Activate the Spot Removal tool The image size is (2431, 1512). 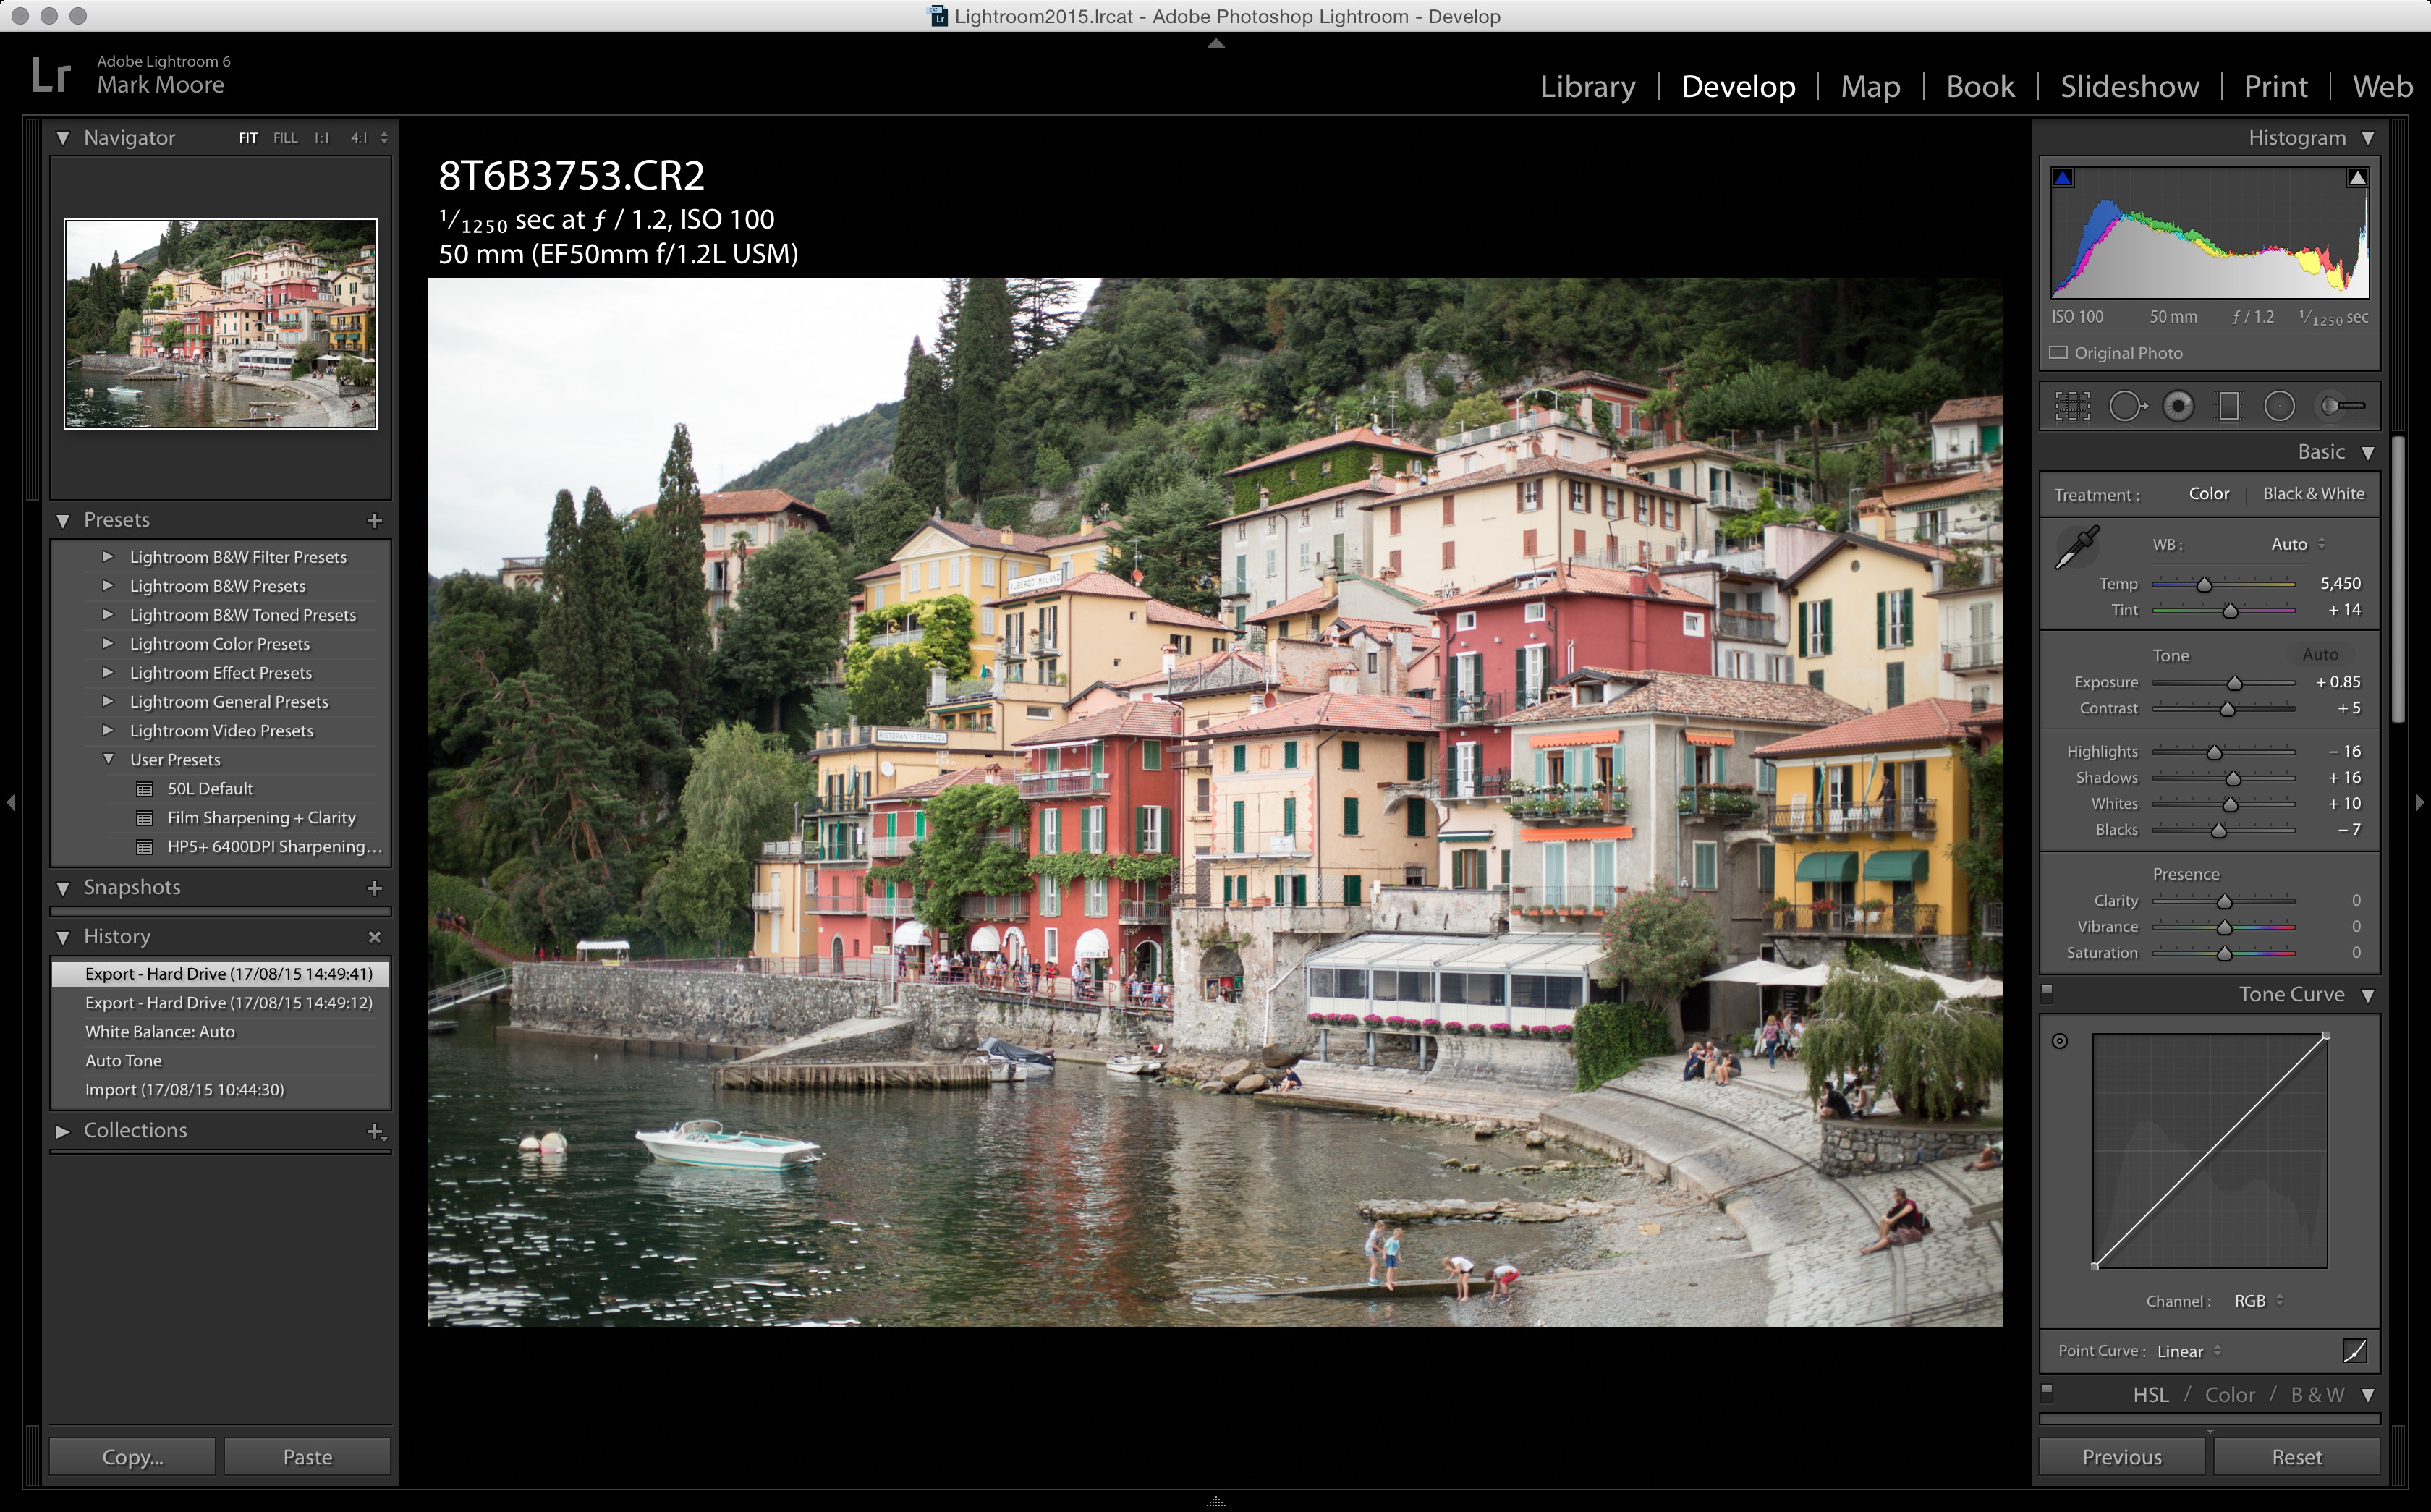(2127, 406)
